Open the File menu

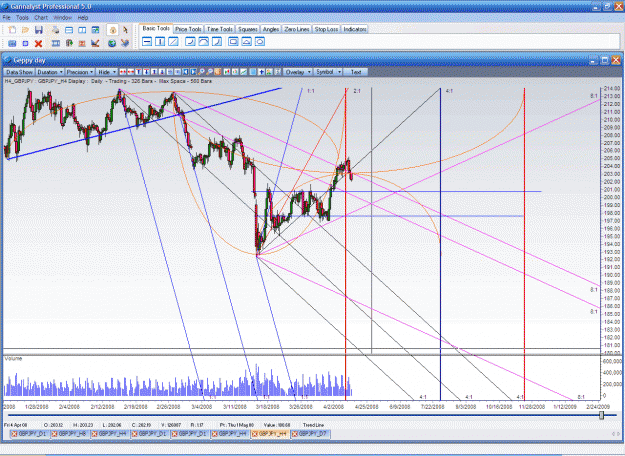(6, 18)
